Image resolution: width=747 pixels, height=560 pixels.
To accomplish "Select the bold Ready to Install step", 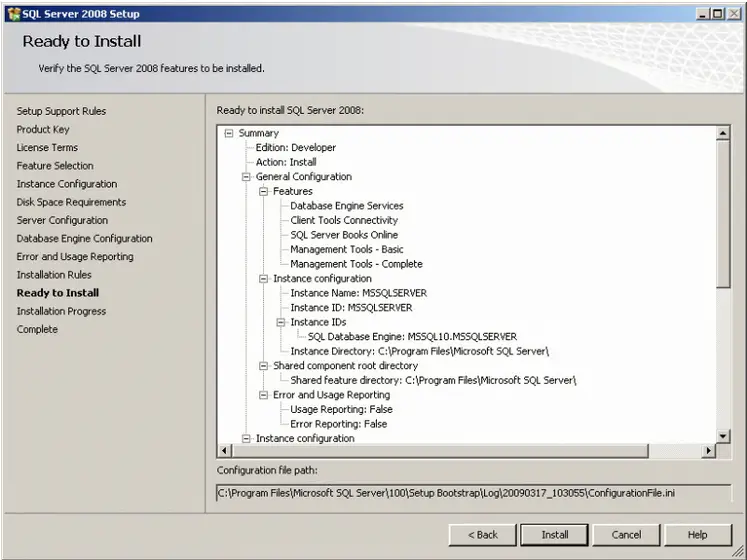I will pos(58,293).
